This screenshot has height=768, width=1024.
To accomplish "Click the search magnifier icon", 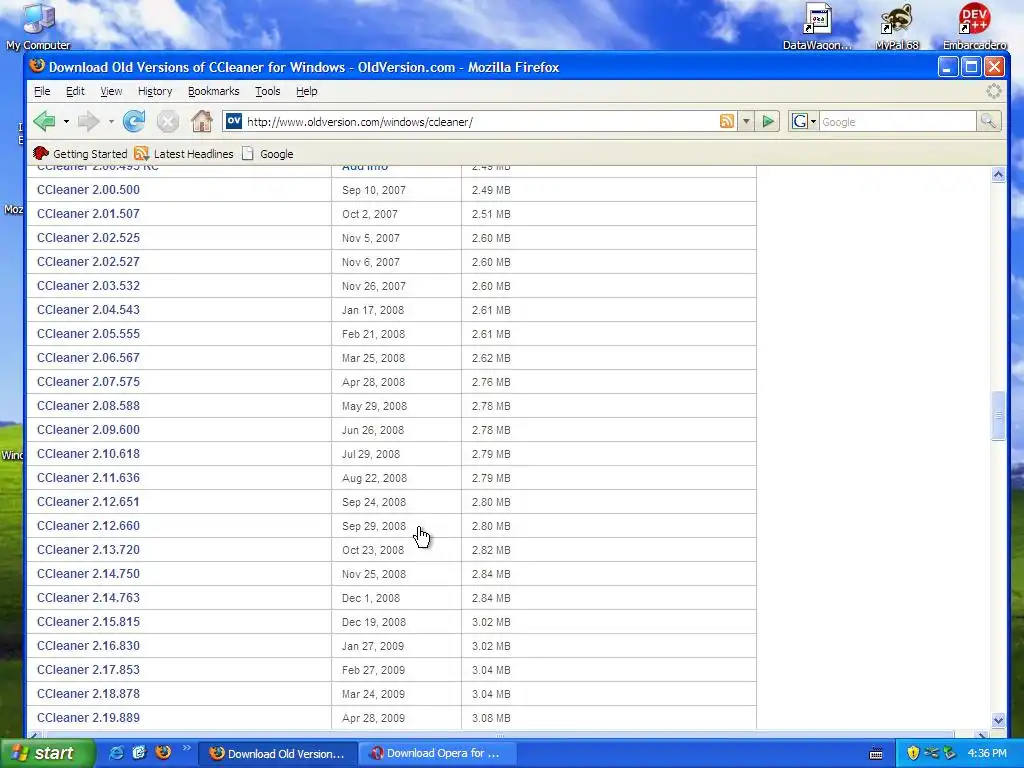I will tap(988, 121).
